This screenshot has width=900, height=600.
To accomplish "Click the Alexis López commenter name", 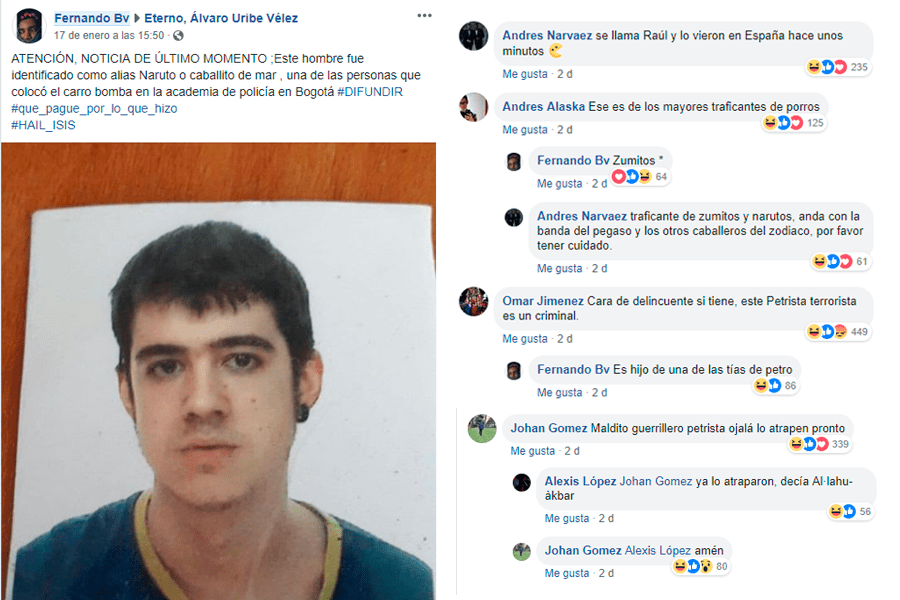I will pyautogui.click(x=580, y=481).
